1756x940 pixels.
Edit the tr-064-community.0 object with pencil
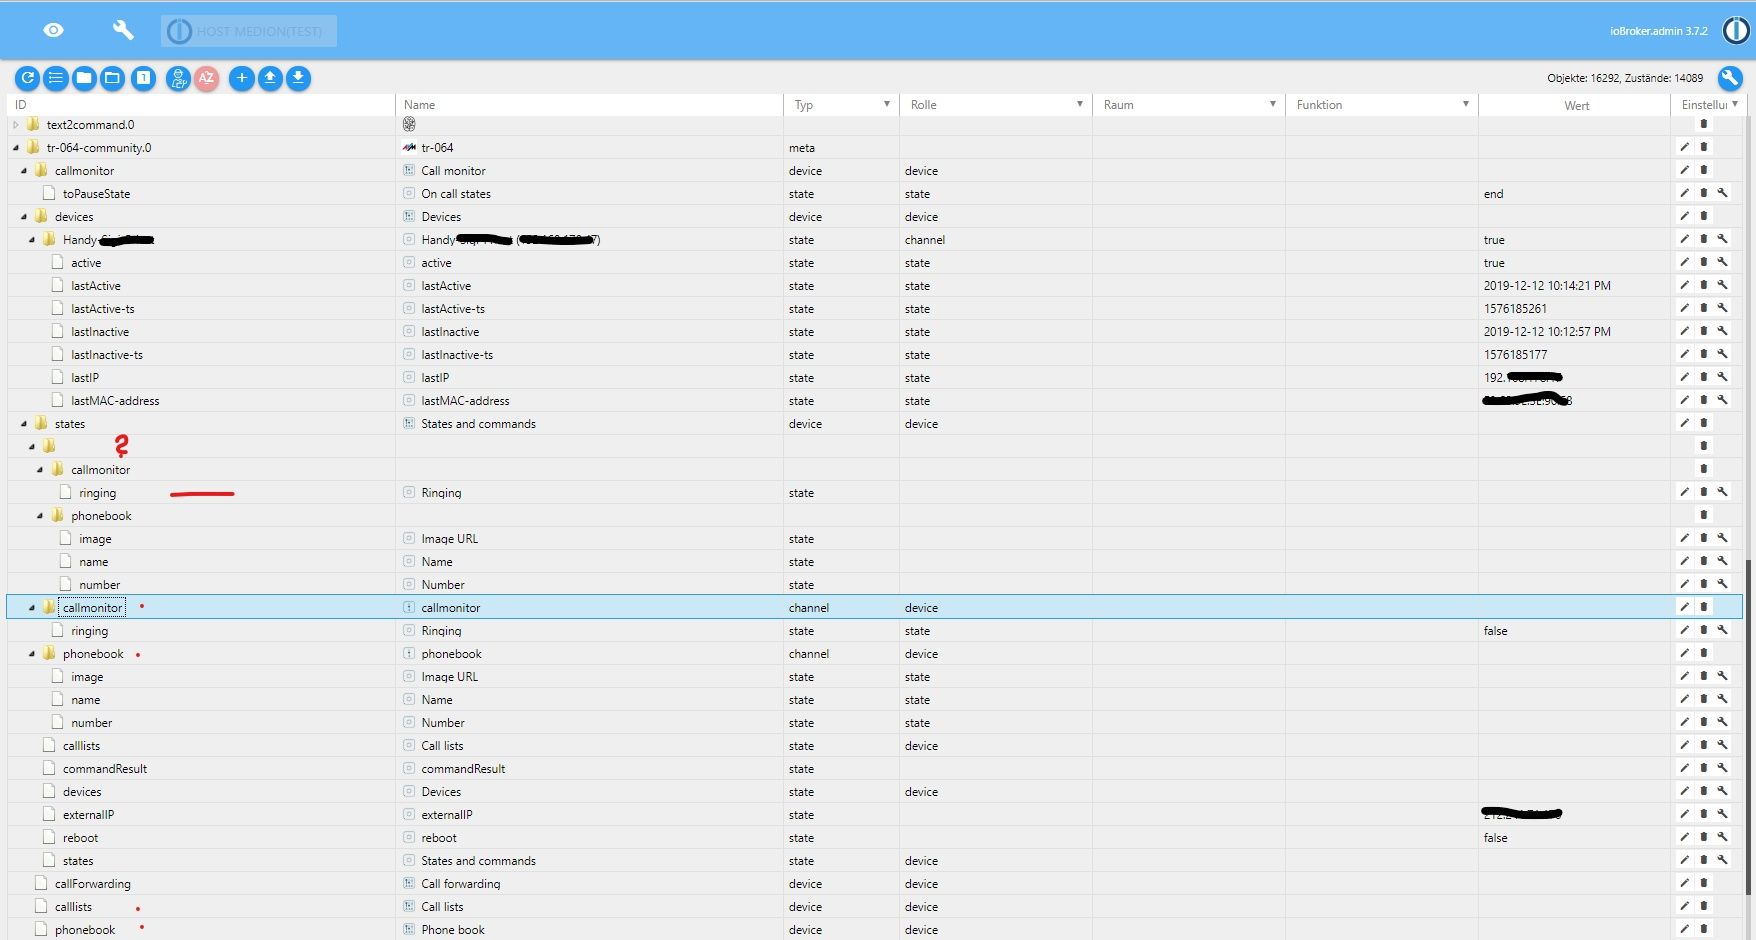tap(1685, 147)
